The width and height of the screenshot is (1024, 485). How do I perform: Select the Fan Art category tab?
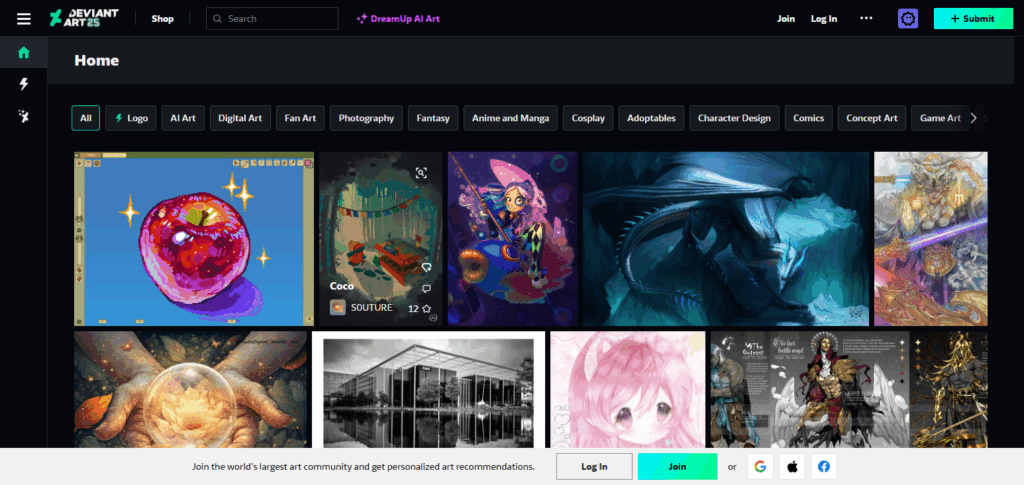(x=300, y=118)
